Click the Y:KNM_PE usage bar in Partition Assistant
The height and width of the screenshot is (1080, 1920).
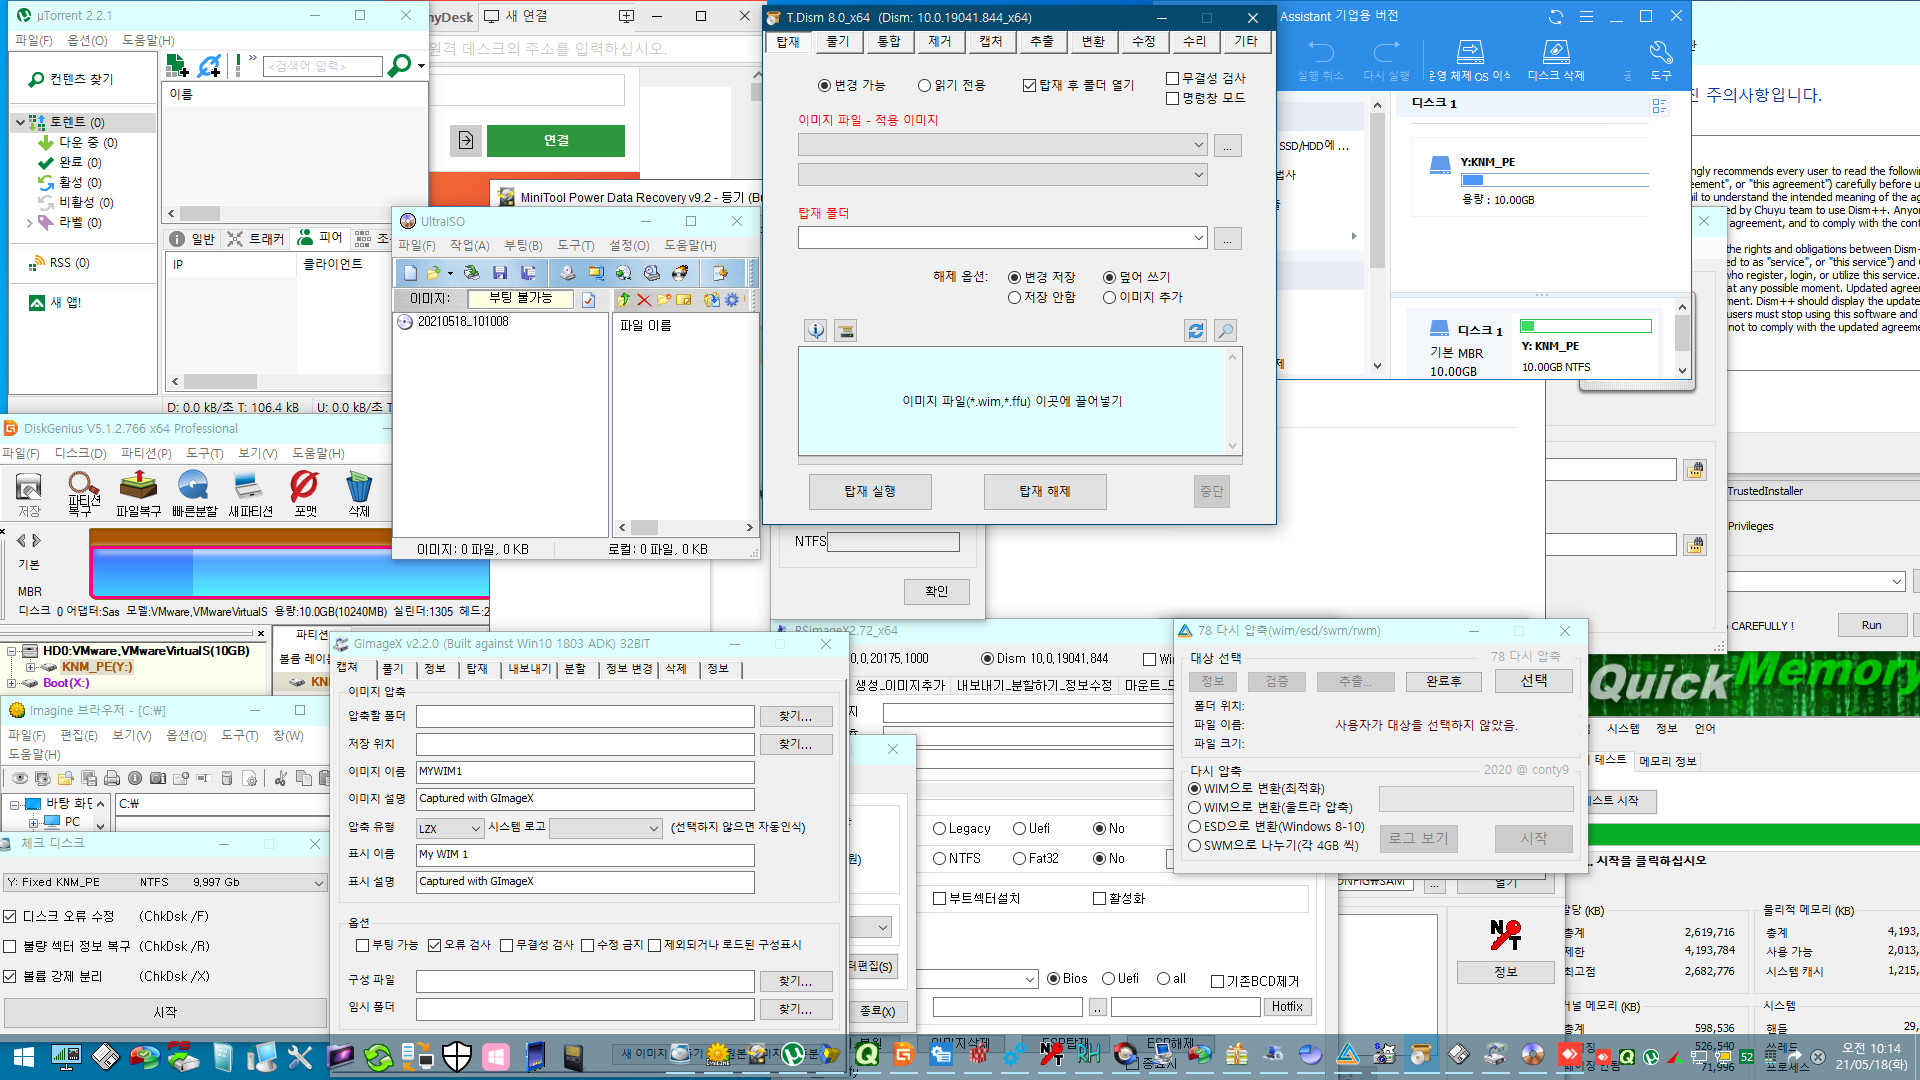click(x=1555, y=180)
